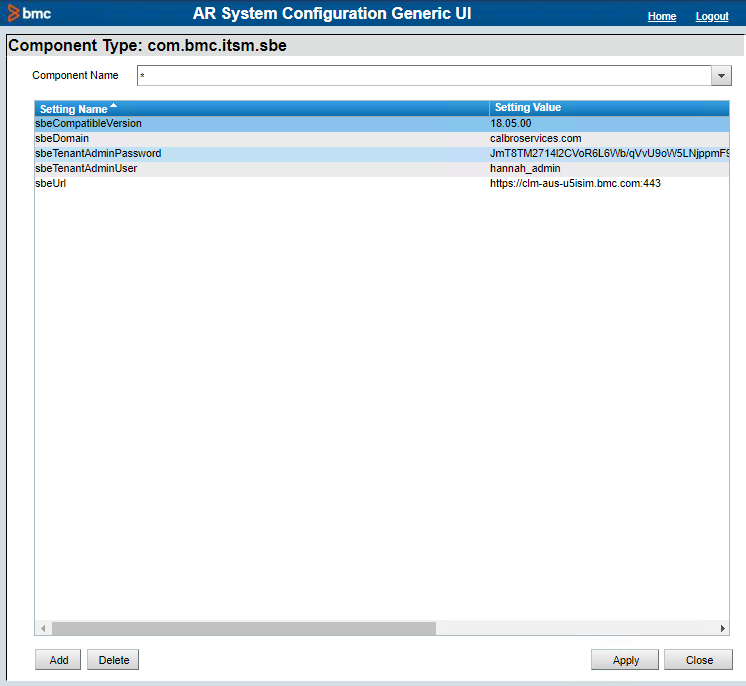Click the Setting Name sort arrow
Screen dimensions: 746x686
coord(113,106)
